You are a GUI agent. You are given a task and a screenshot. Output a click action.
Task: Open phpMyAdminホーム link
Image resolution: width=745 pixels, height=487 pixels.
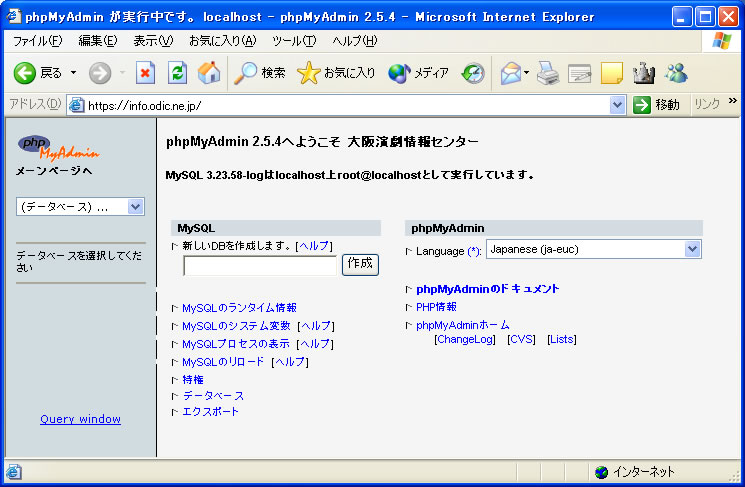point(463,325)
